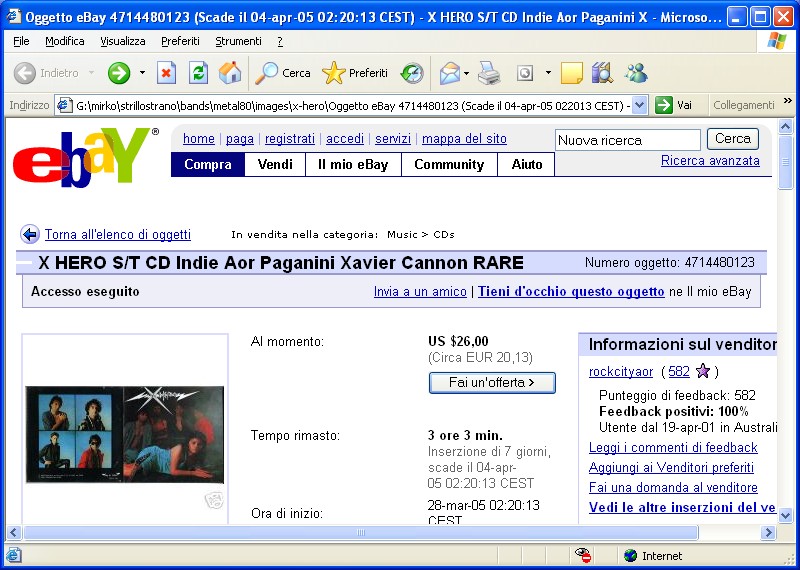Open the Research books icon
This screenshot has width=800, height=570.
[603, 73]
